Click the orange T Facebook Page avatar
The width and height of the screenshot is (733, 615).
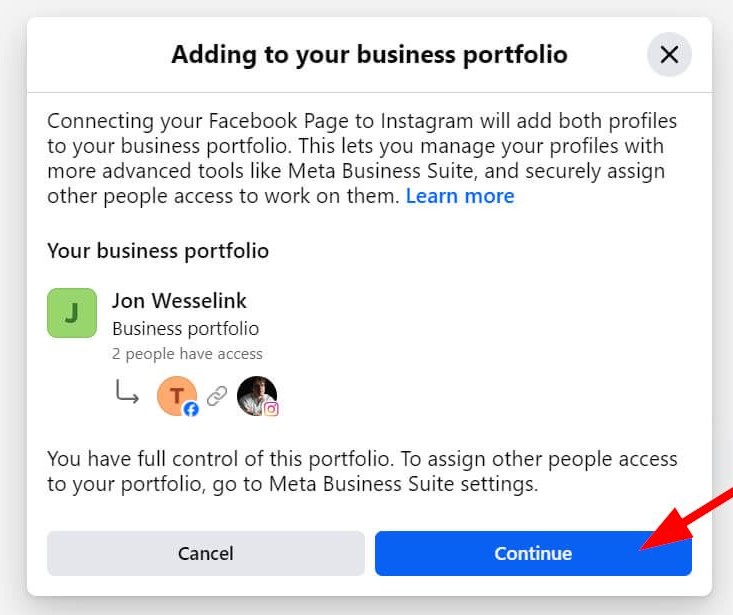click(176, 396)
